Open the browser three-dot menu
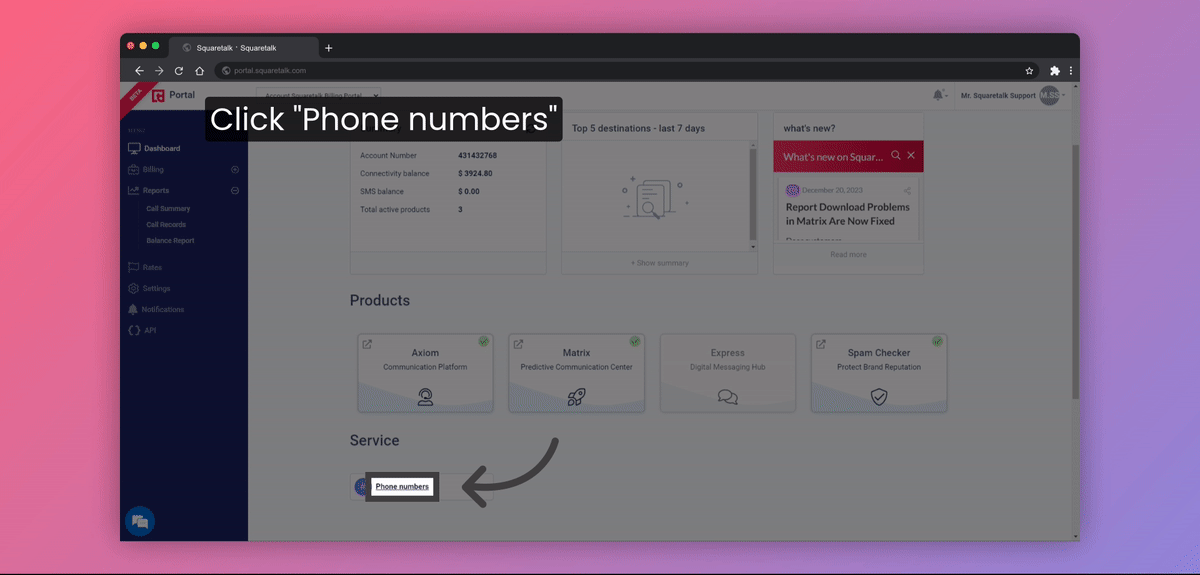1200x575 pixels. (1071, 71)
